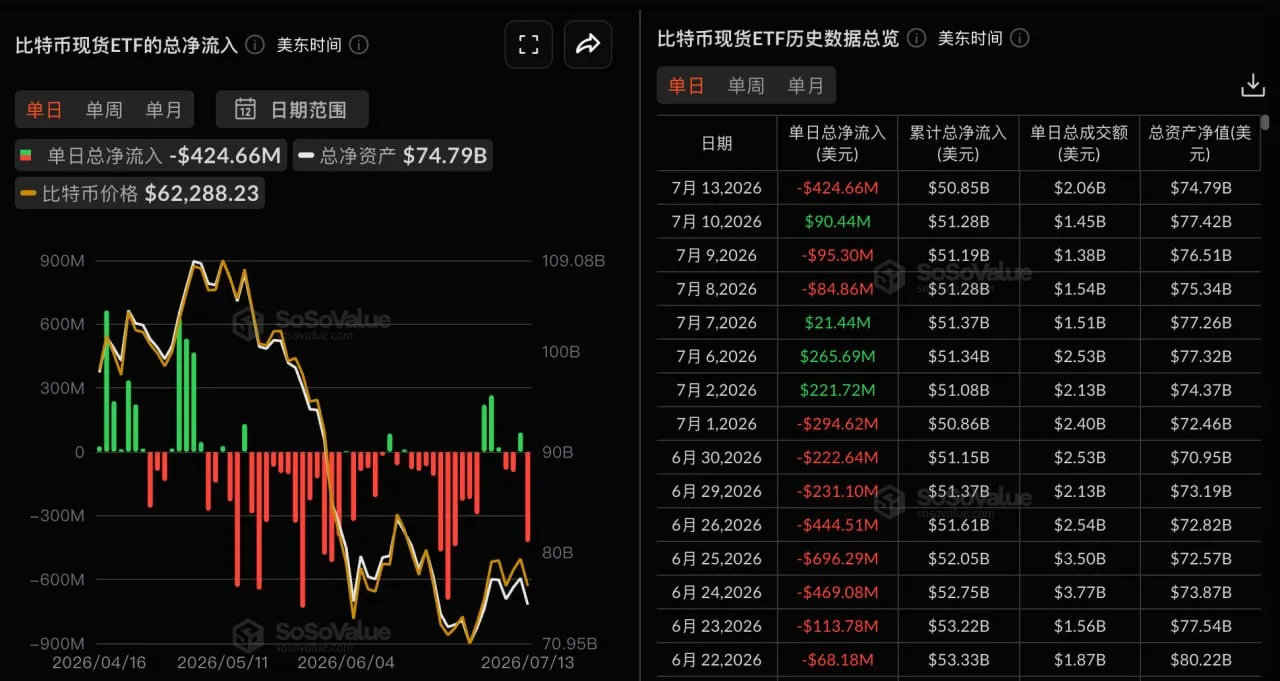Click the -$84.86M outflow cell
This screenshot has height=681, width=1280.
837,289
